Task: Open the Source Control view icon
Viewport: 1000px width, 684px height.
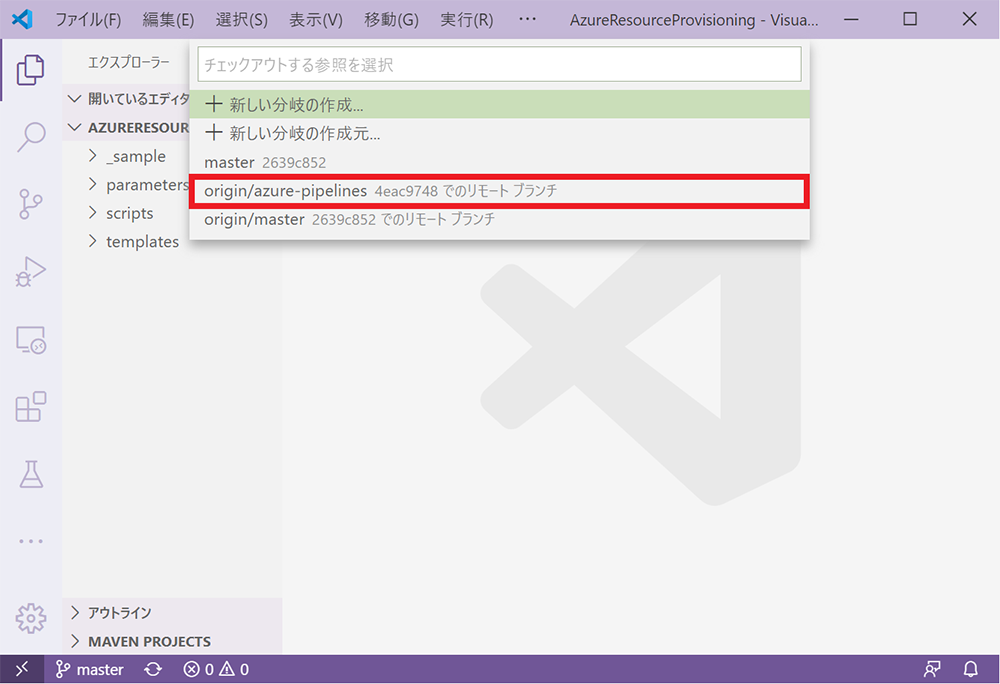Action: click(x=30, y=205)
